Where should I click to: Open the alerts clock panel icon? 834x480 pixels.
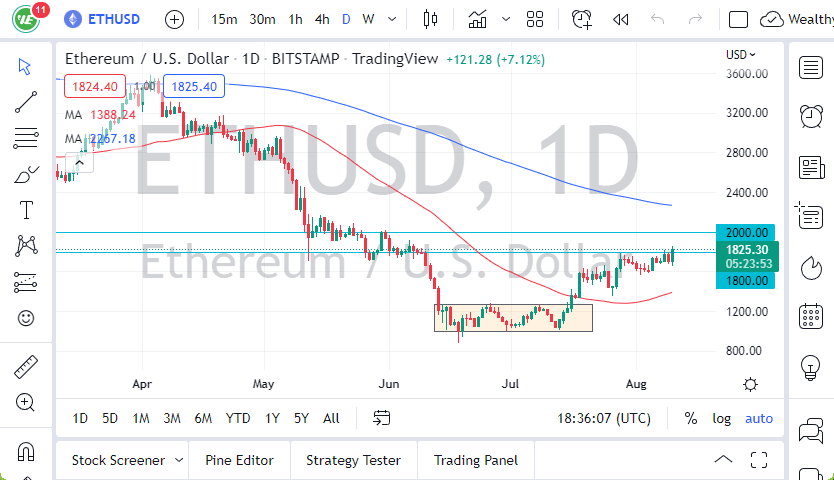coord(811,116)
